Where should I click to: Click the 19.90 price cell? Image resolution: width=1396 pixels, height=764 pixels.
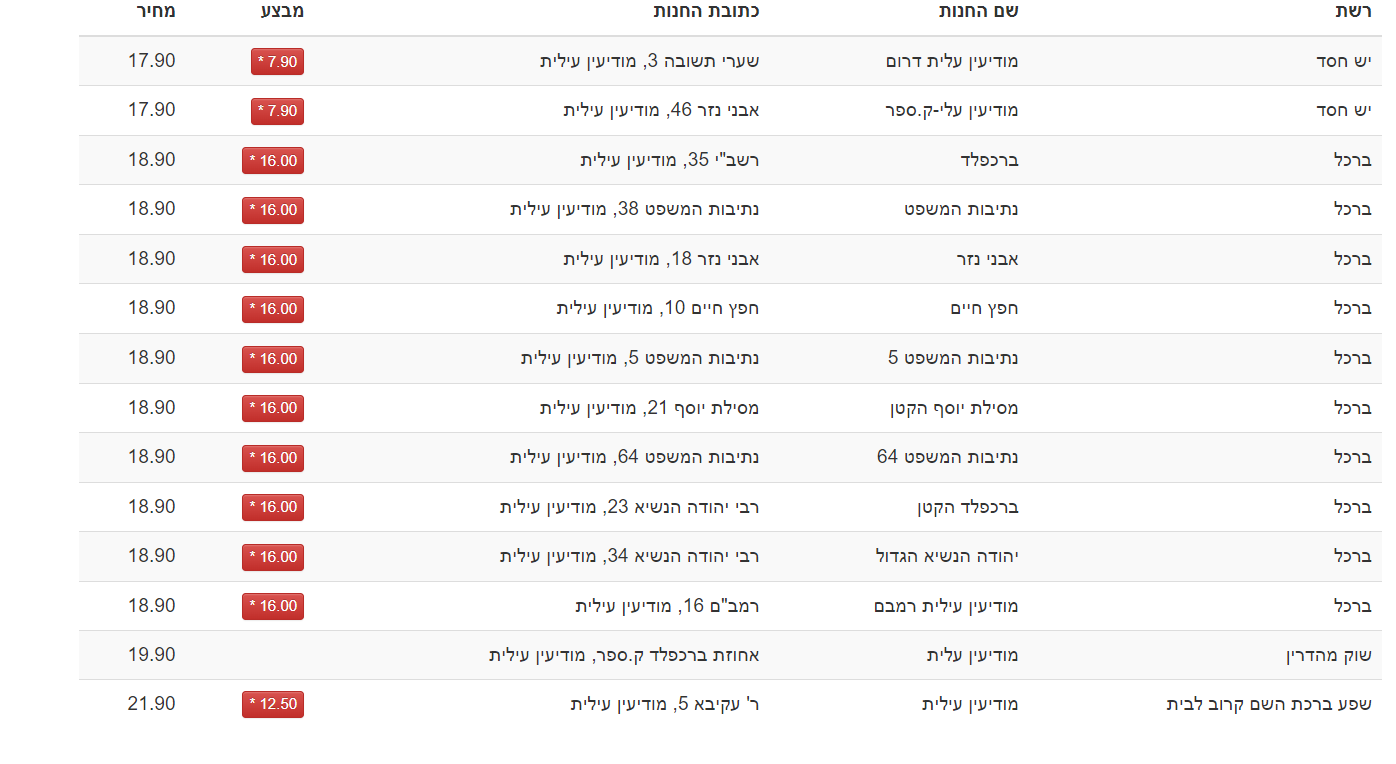pyautogui.click(x=152, y=655)
